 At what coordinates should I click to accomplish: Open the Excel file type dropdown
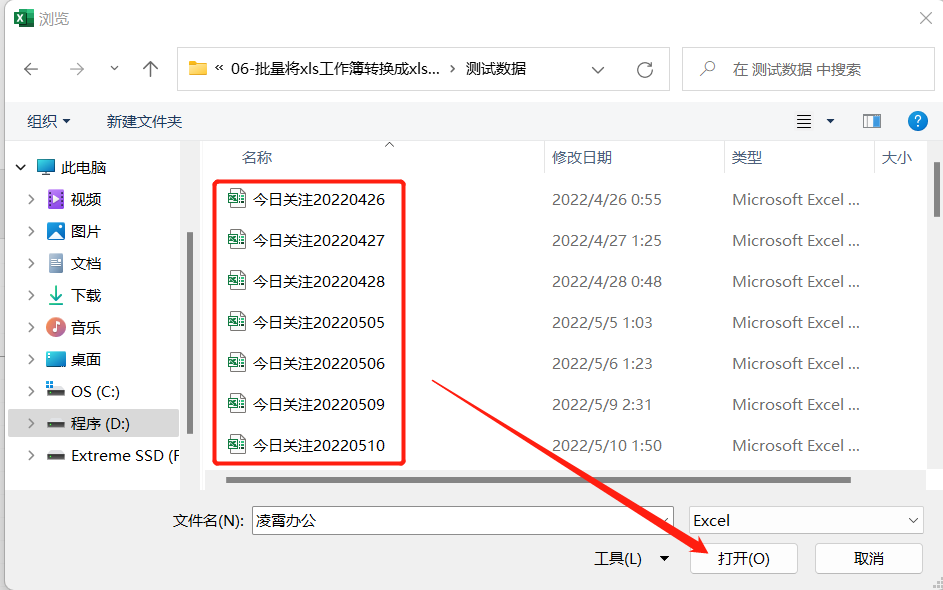806,520
